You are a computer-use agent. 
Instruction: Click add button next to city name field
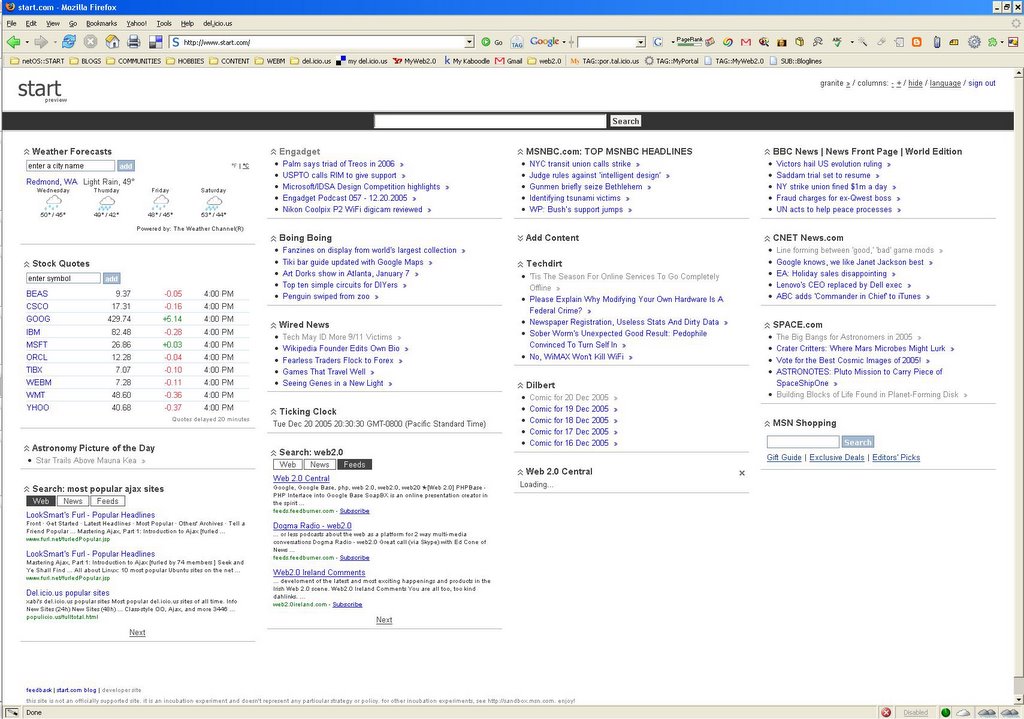[126, 166]
